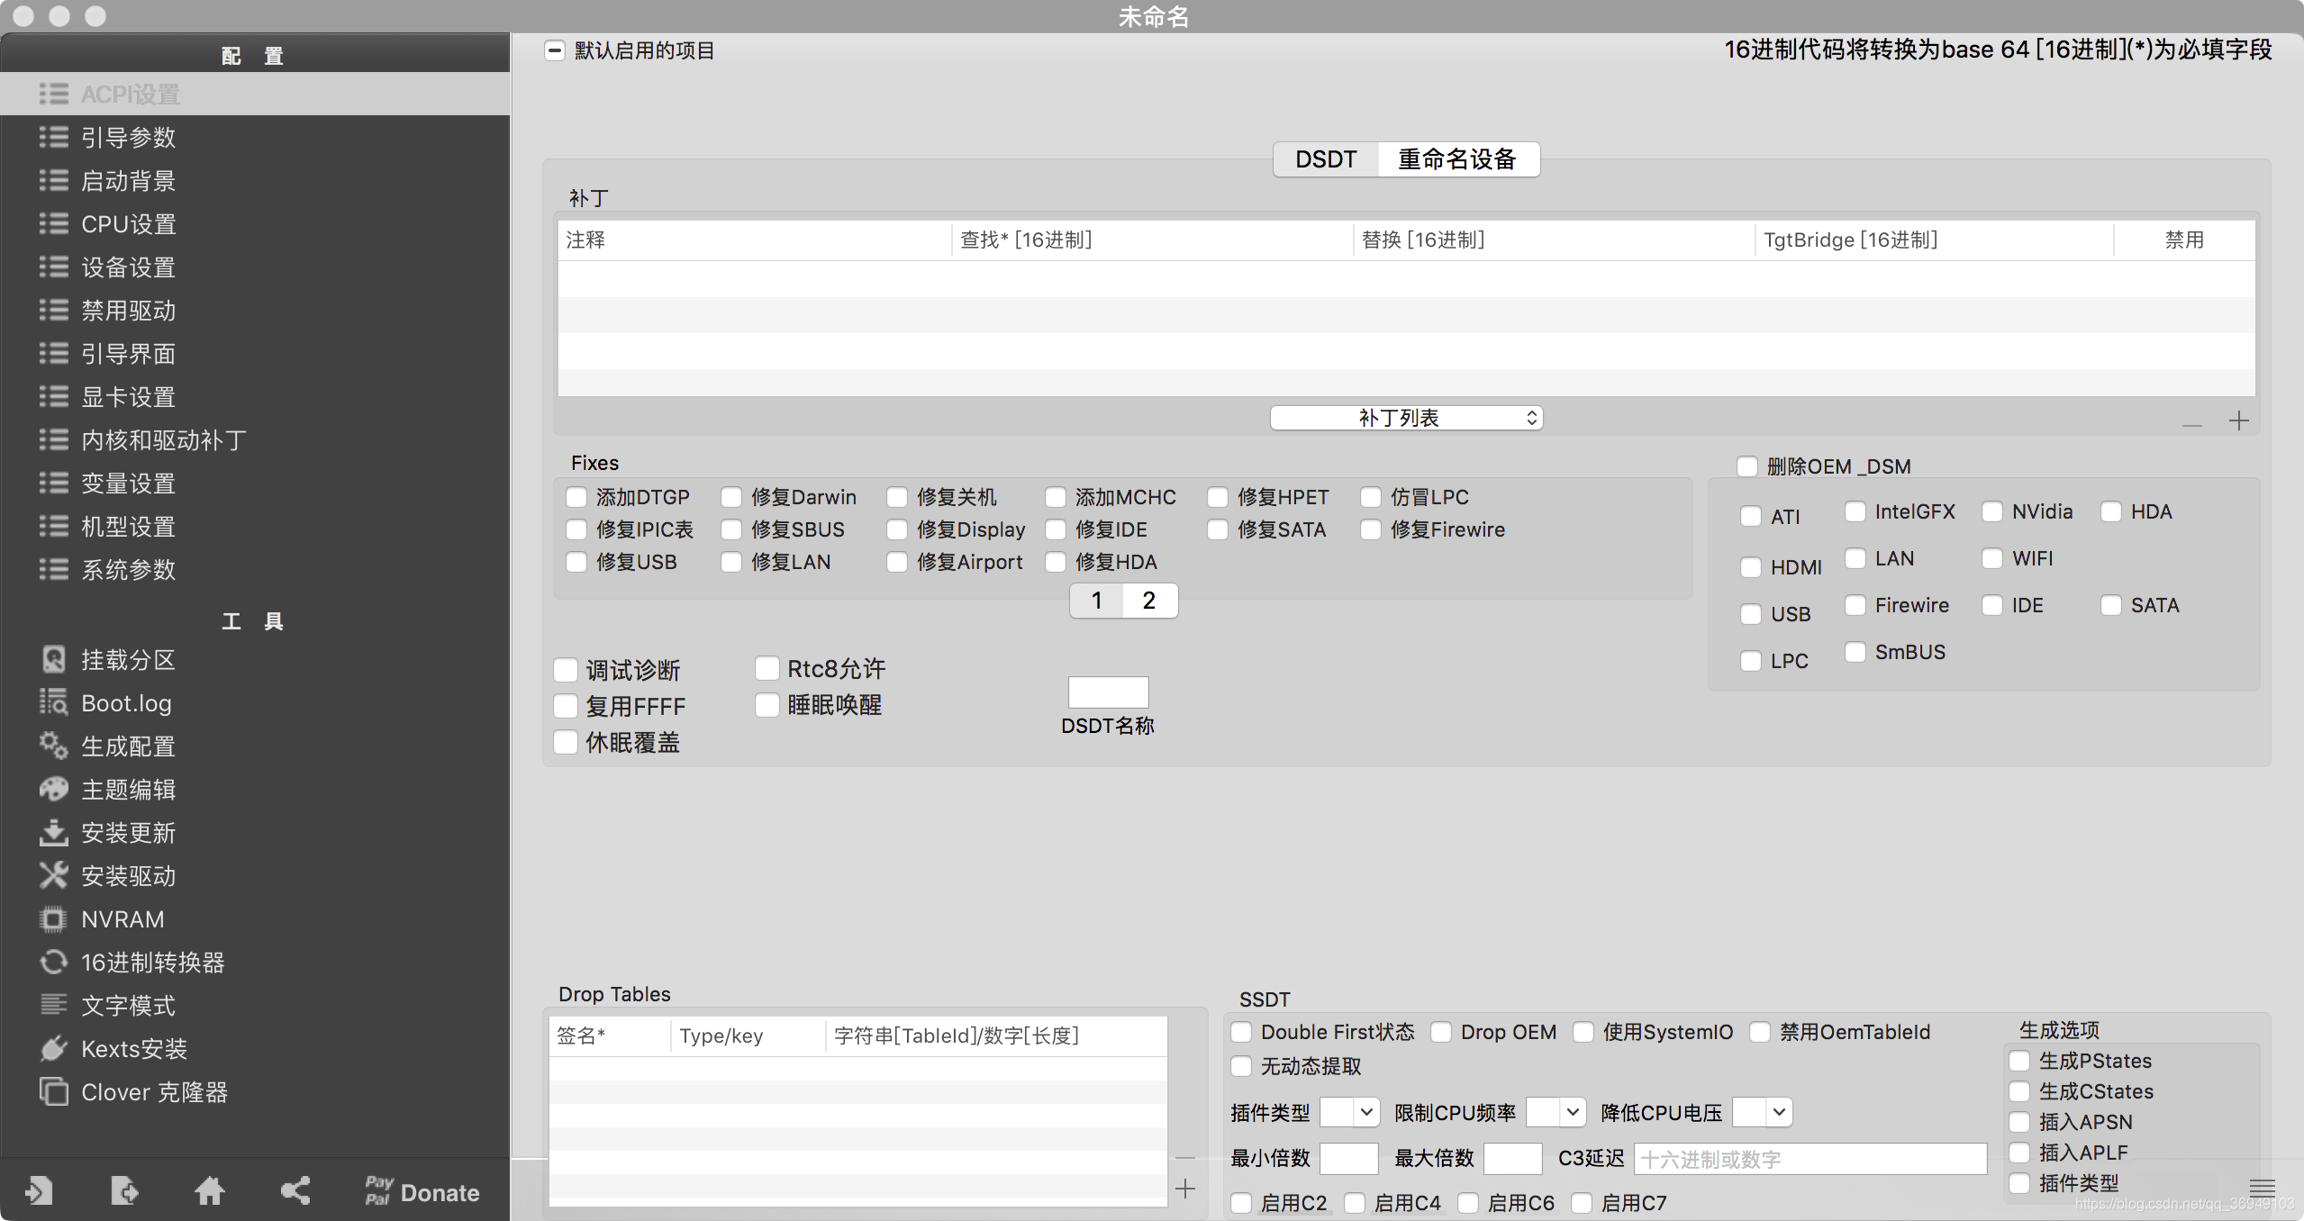This screenshot has width=2304, height=1221.
Task: Click the PayPal Donate button
Action: (x=421, y=1191)
